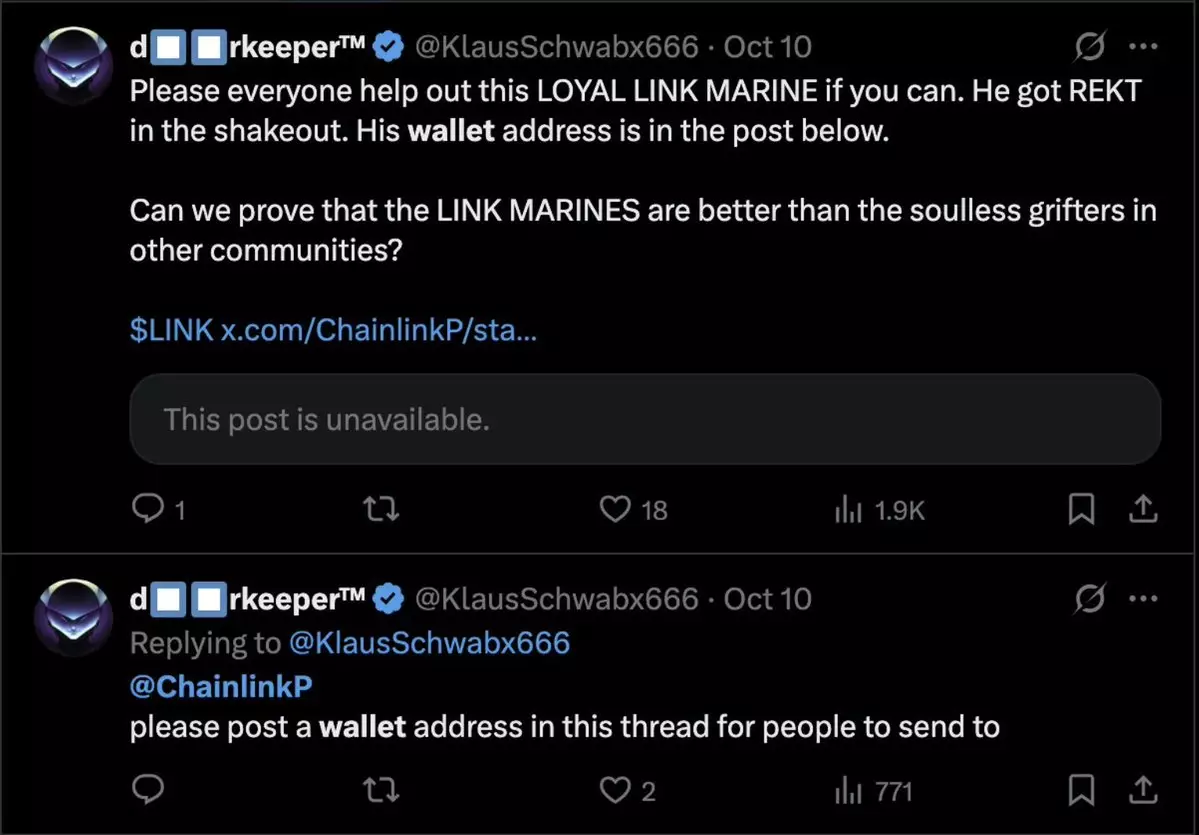Viewport: 1199px width, 835px height.
Task: Reply to the second post
Action: [x=148, y=791]
